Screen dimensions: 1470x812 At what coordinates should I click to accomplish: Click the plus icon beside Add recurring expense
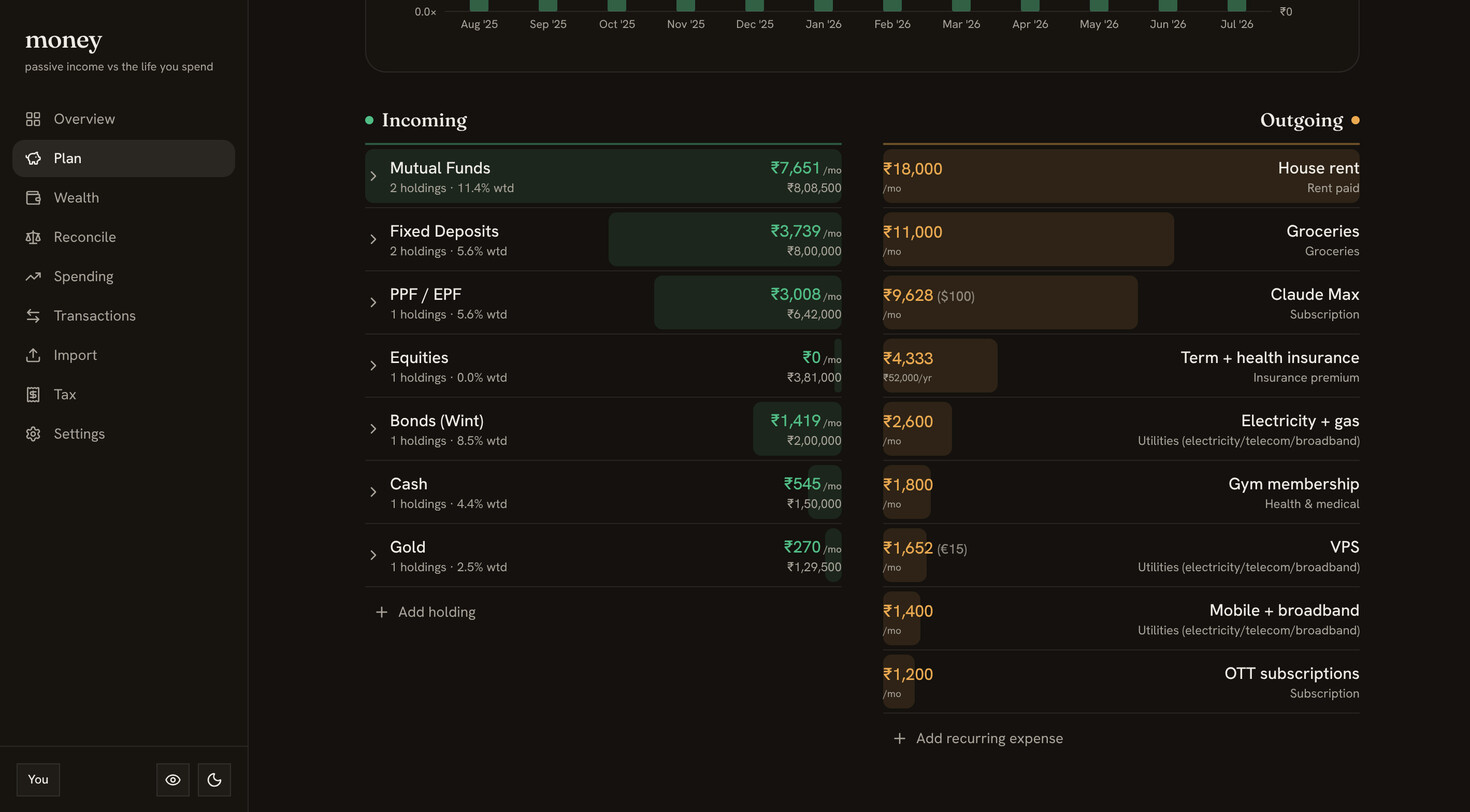[899, 738]
